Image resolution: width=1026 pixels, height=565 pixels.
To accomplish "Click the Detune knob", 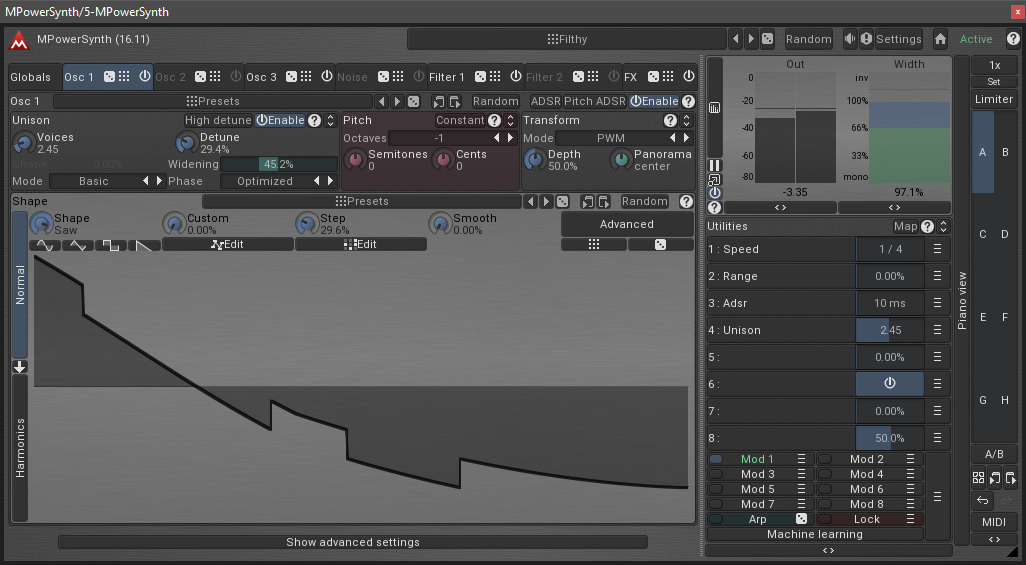I will coord(186,143).
